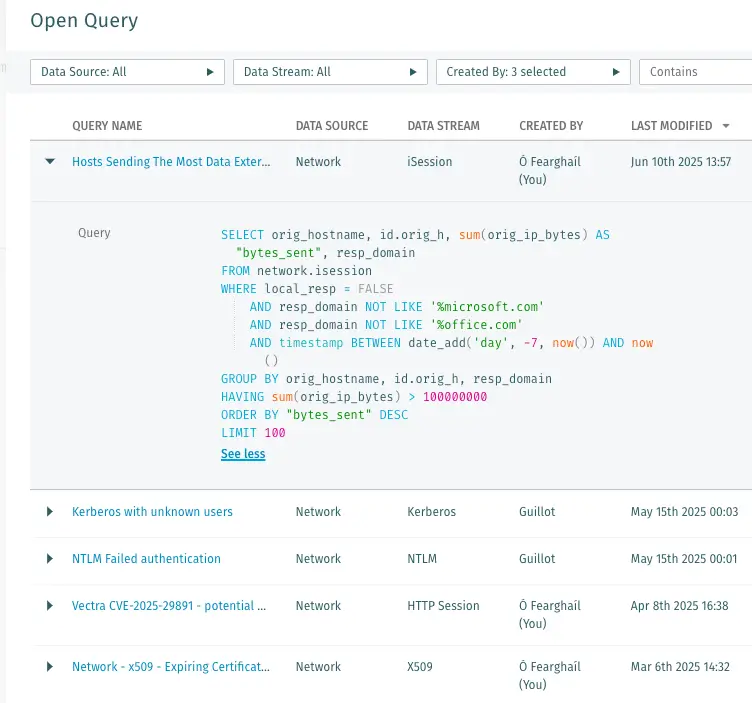This screenshot has height=703, width=752.
Task: Sort by the Last Modified column header
Action: click(x=671, y=126)
